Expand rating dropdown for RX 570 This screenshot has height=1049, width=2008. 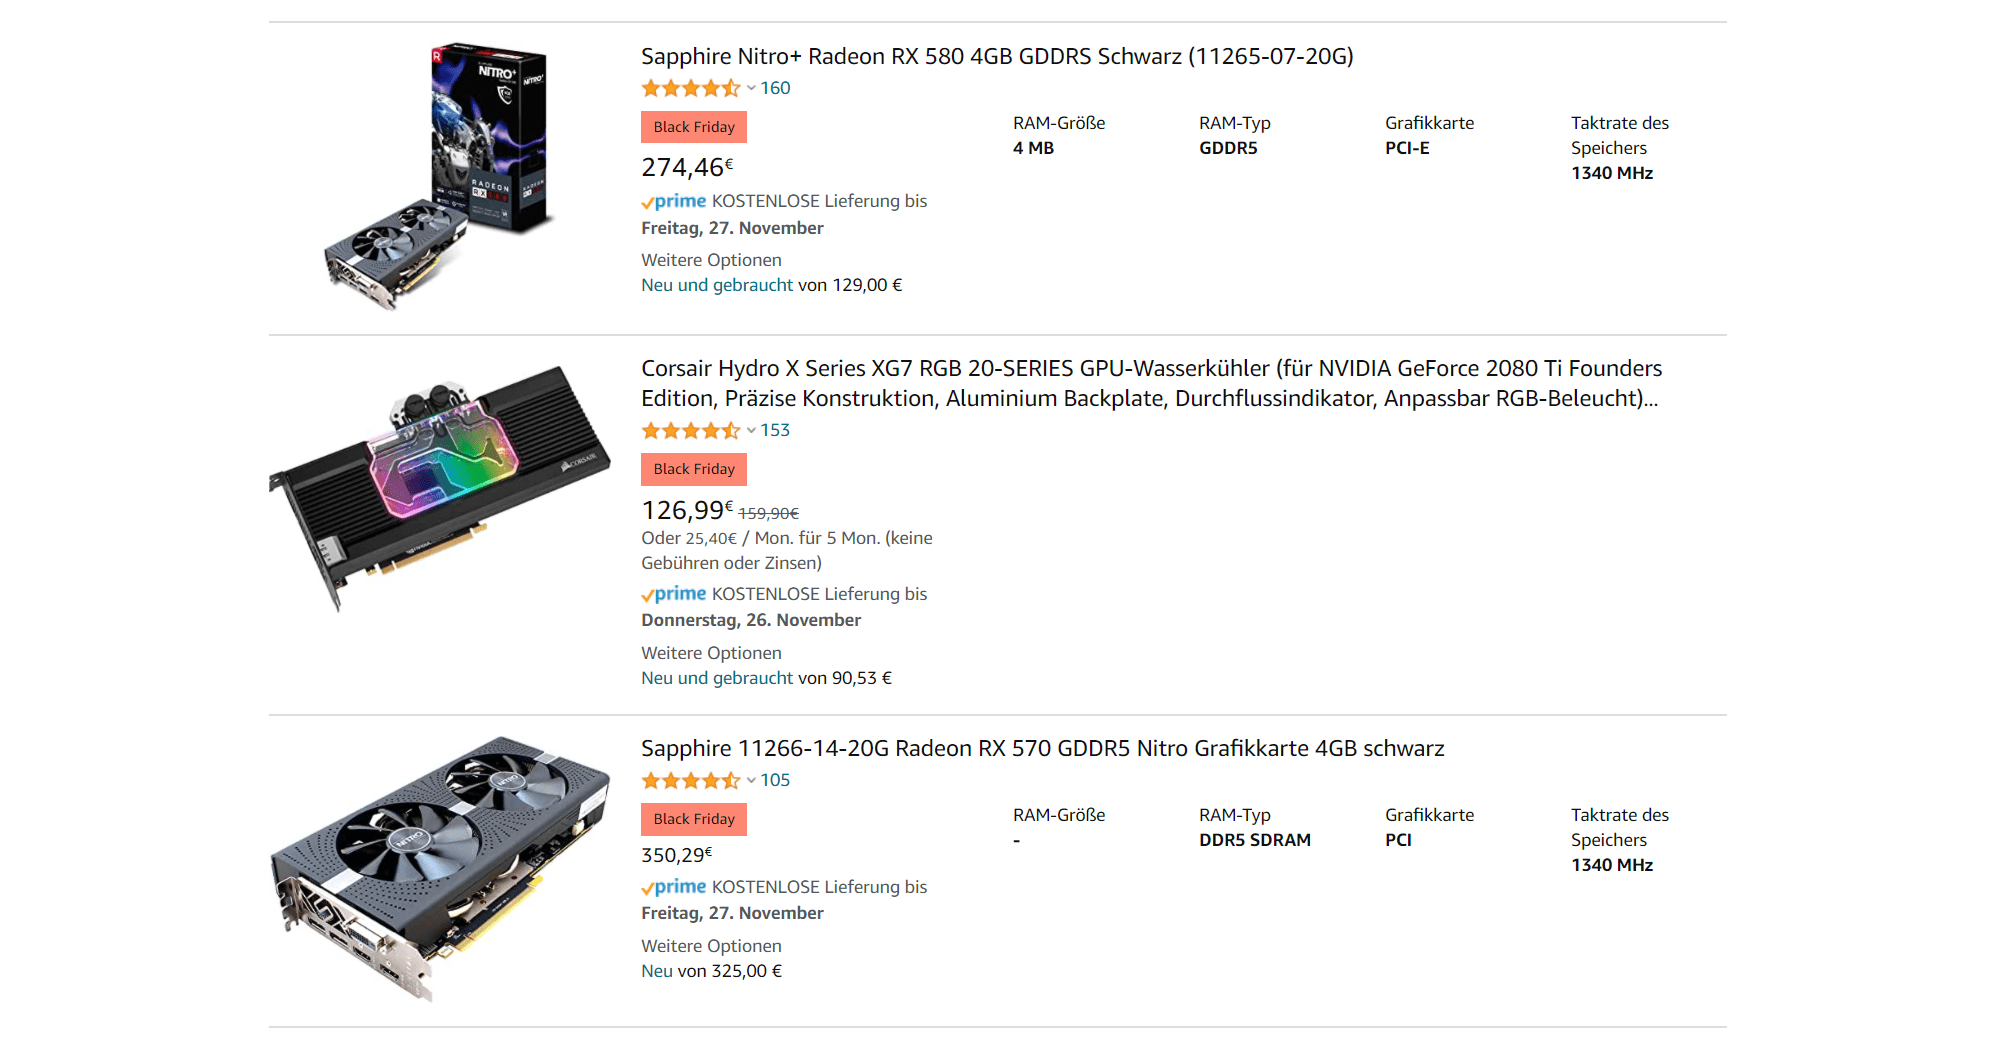tap(751, 781)
